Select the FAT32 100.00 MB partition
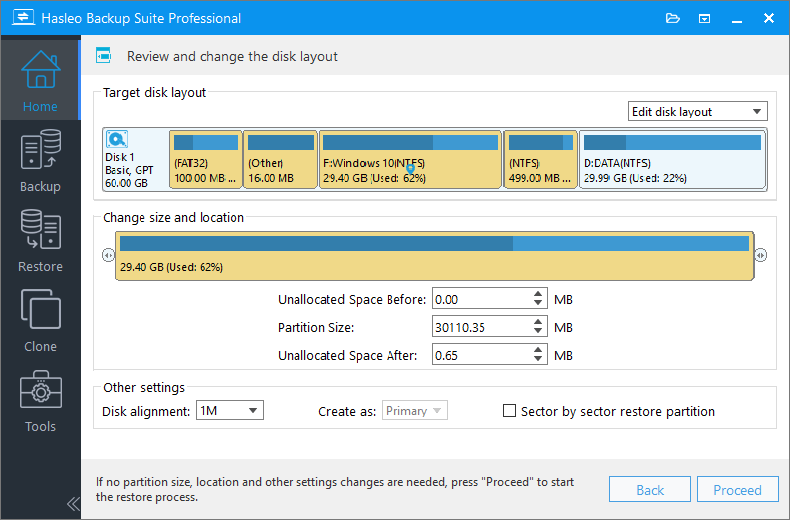The image size is (790, 520). tap(206, 159)
